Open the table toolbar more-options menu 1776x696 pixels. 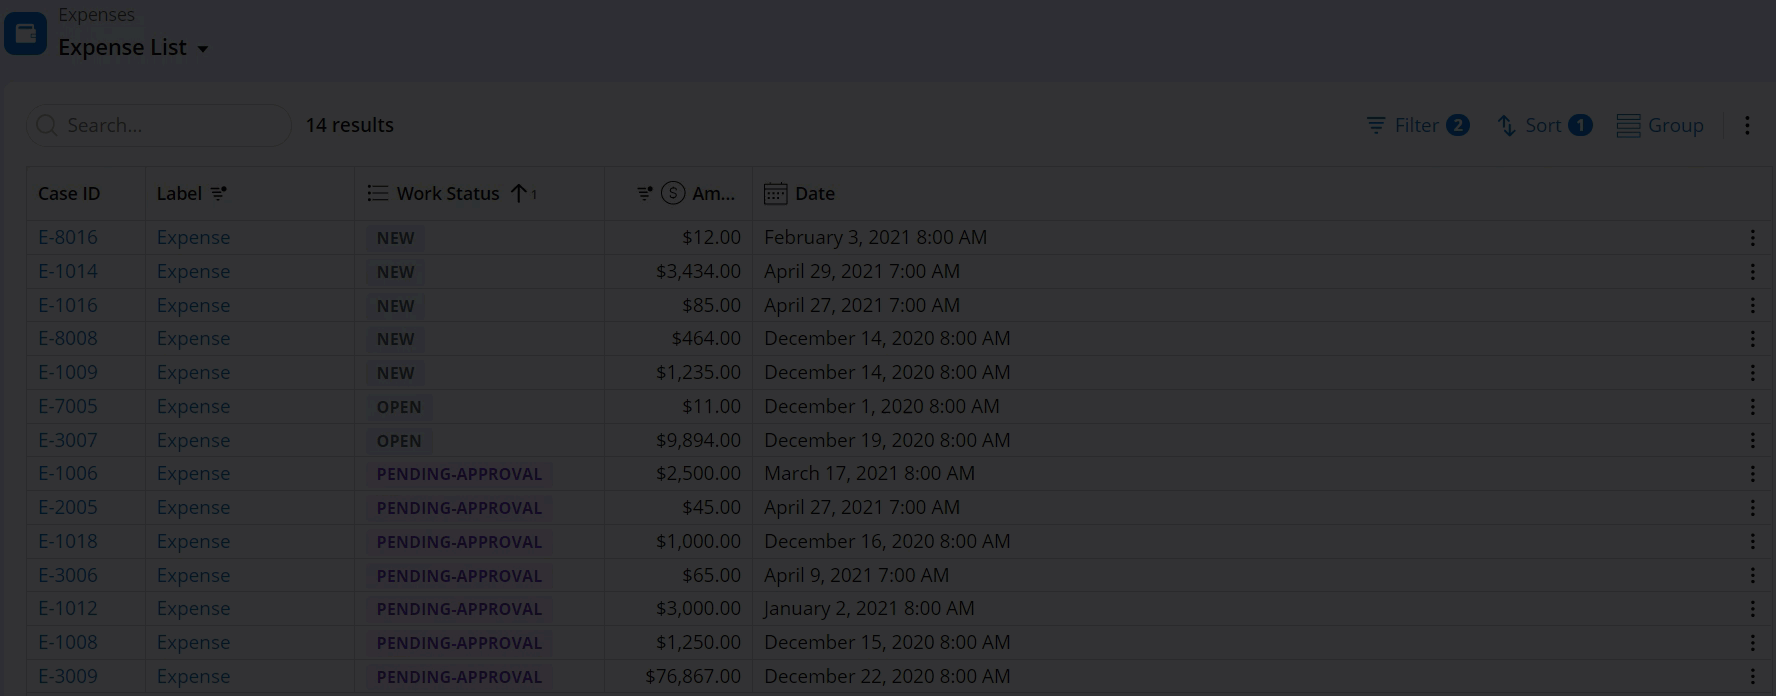(x=1747, y=126)
